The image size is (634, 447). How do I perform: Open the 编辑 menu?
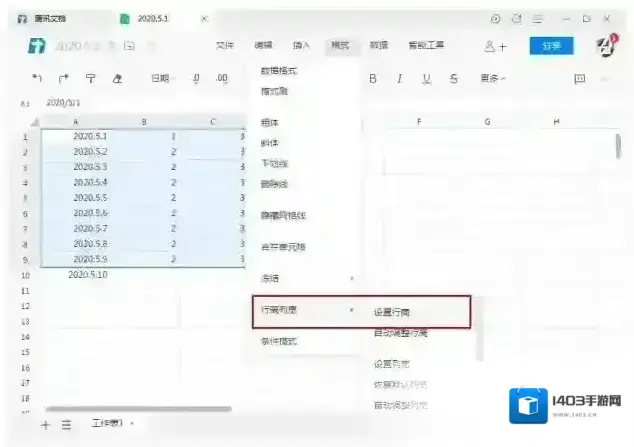tap(263, 45)
